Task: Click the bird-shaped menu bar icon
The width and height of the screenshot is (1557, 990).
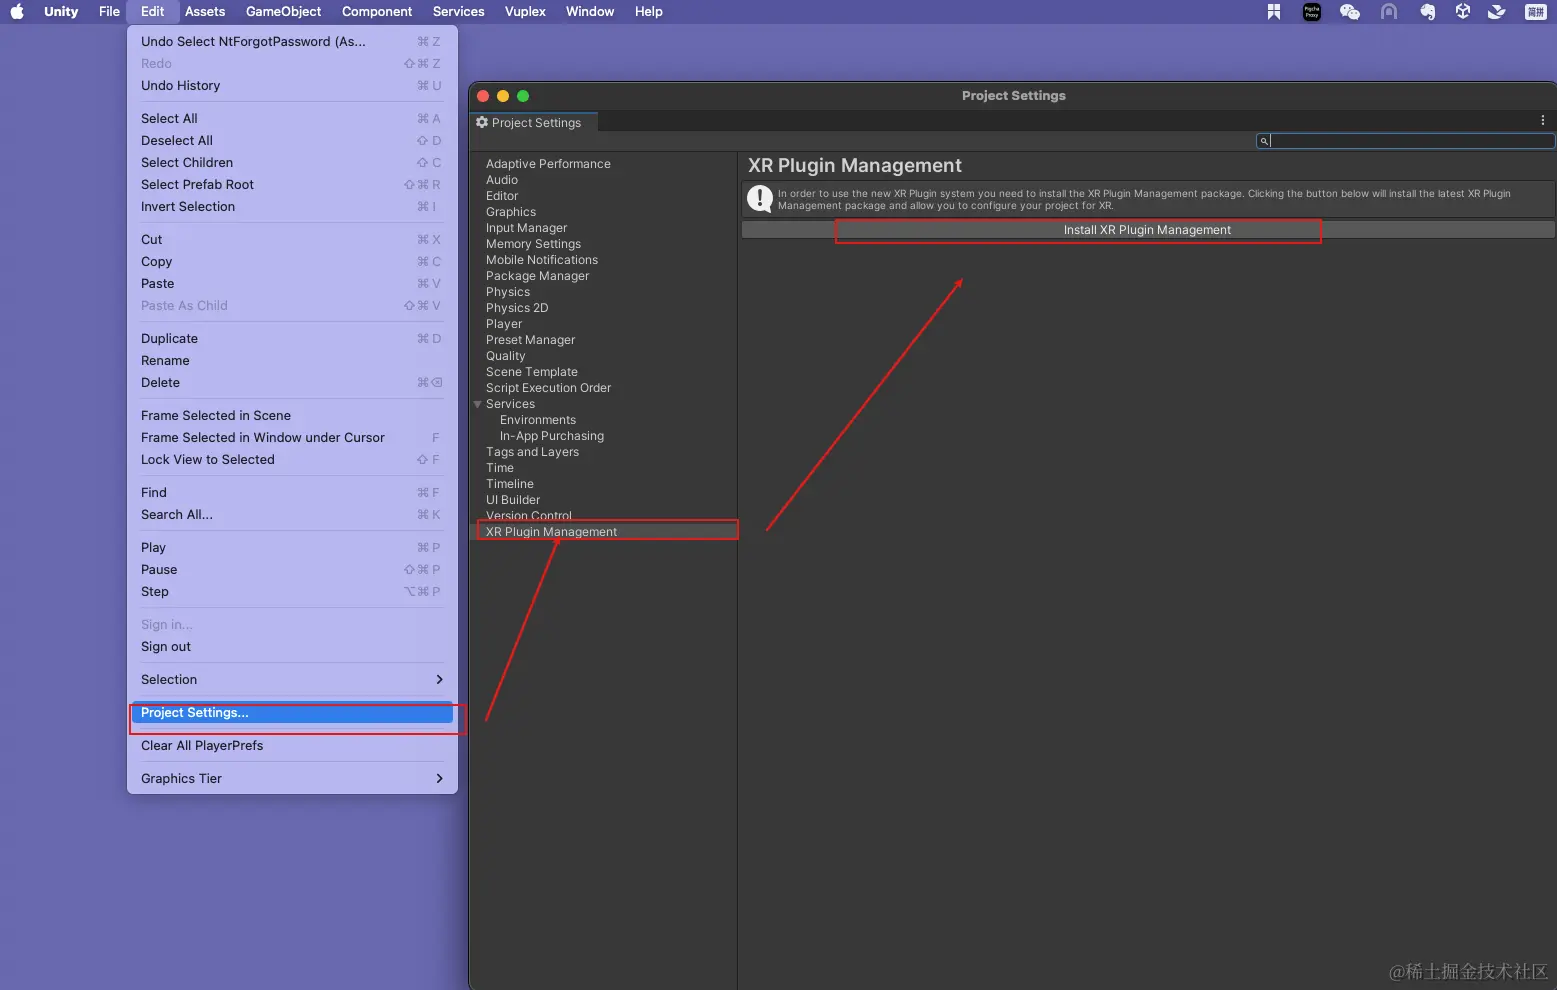Action: pyautogui.click(x=1497, y=12)
